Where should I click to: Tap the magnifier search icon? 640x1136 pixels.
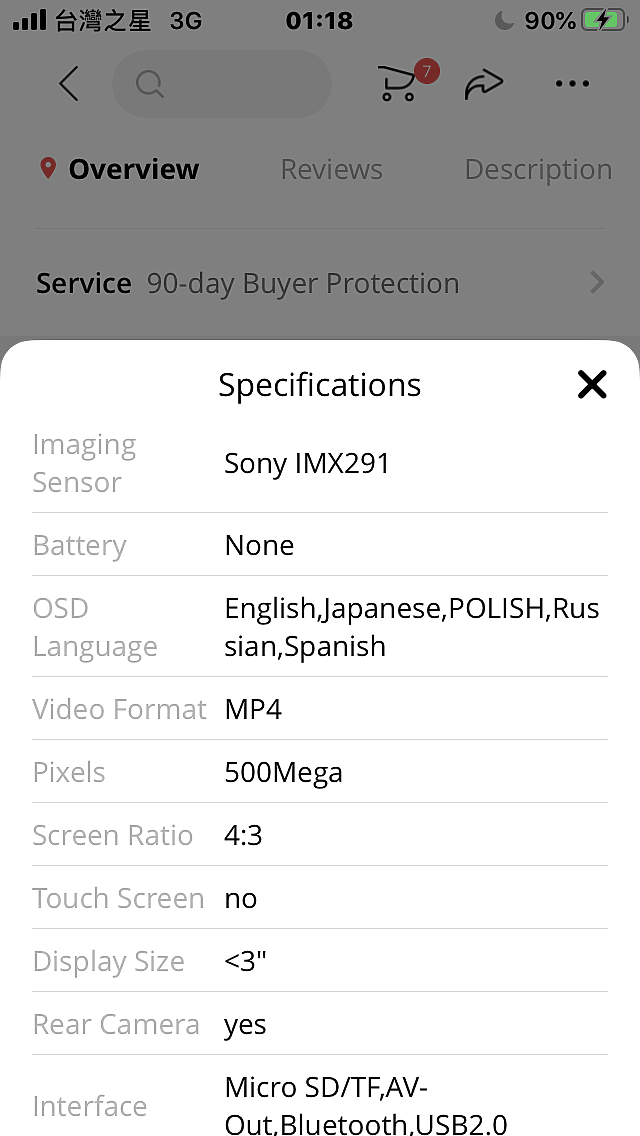(x=149, y=84)
